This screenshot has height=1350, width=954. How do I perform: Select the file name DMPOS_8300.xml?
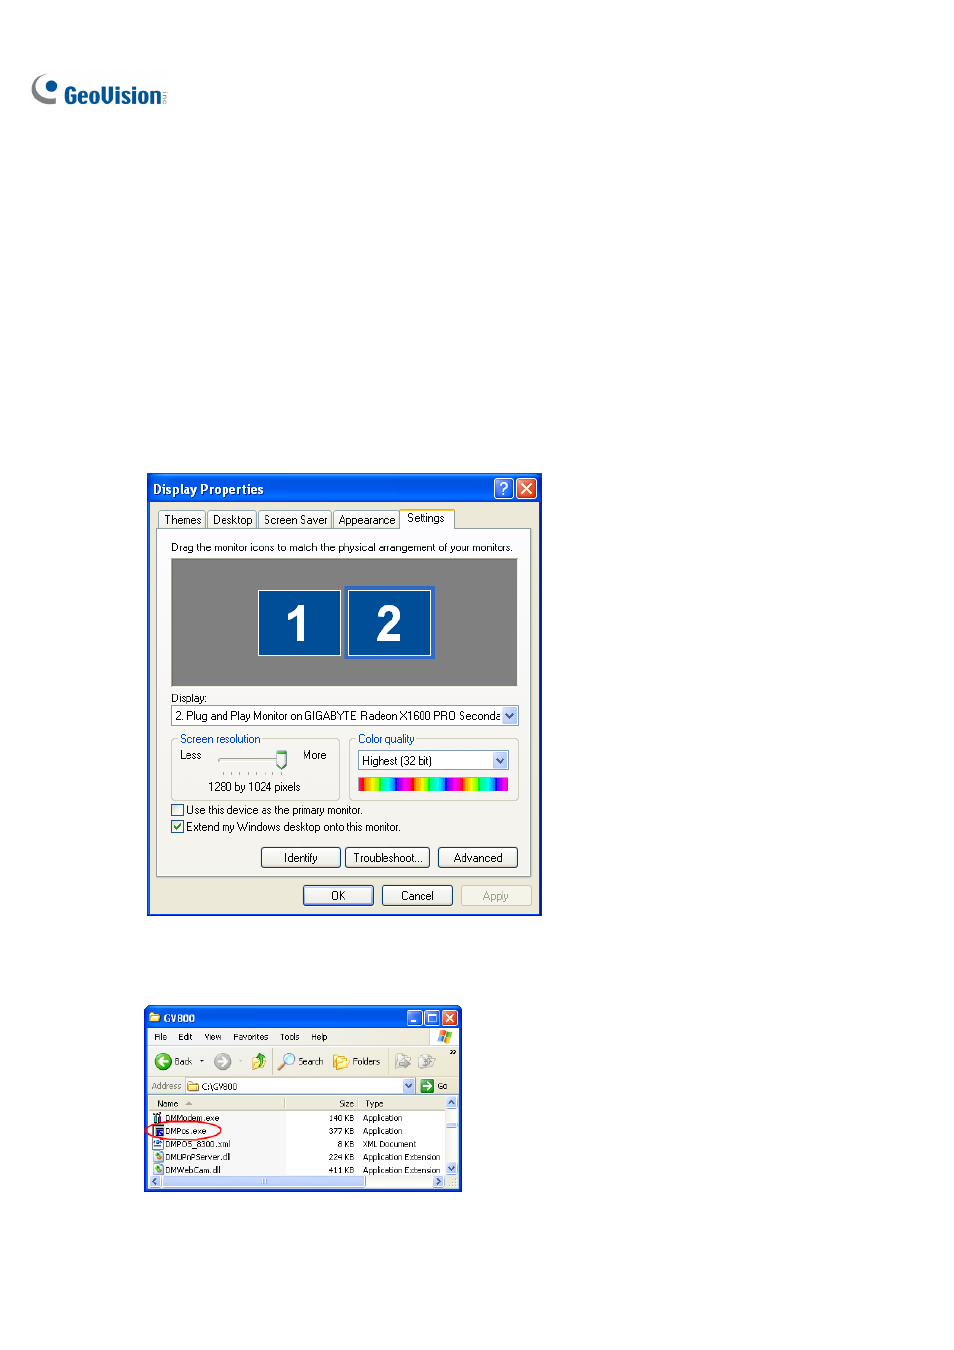click(198, 1144)
